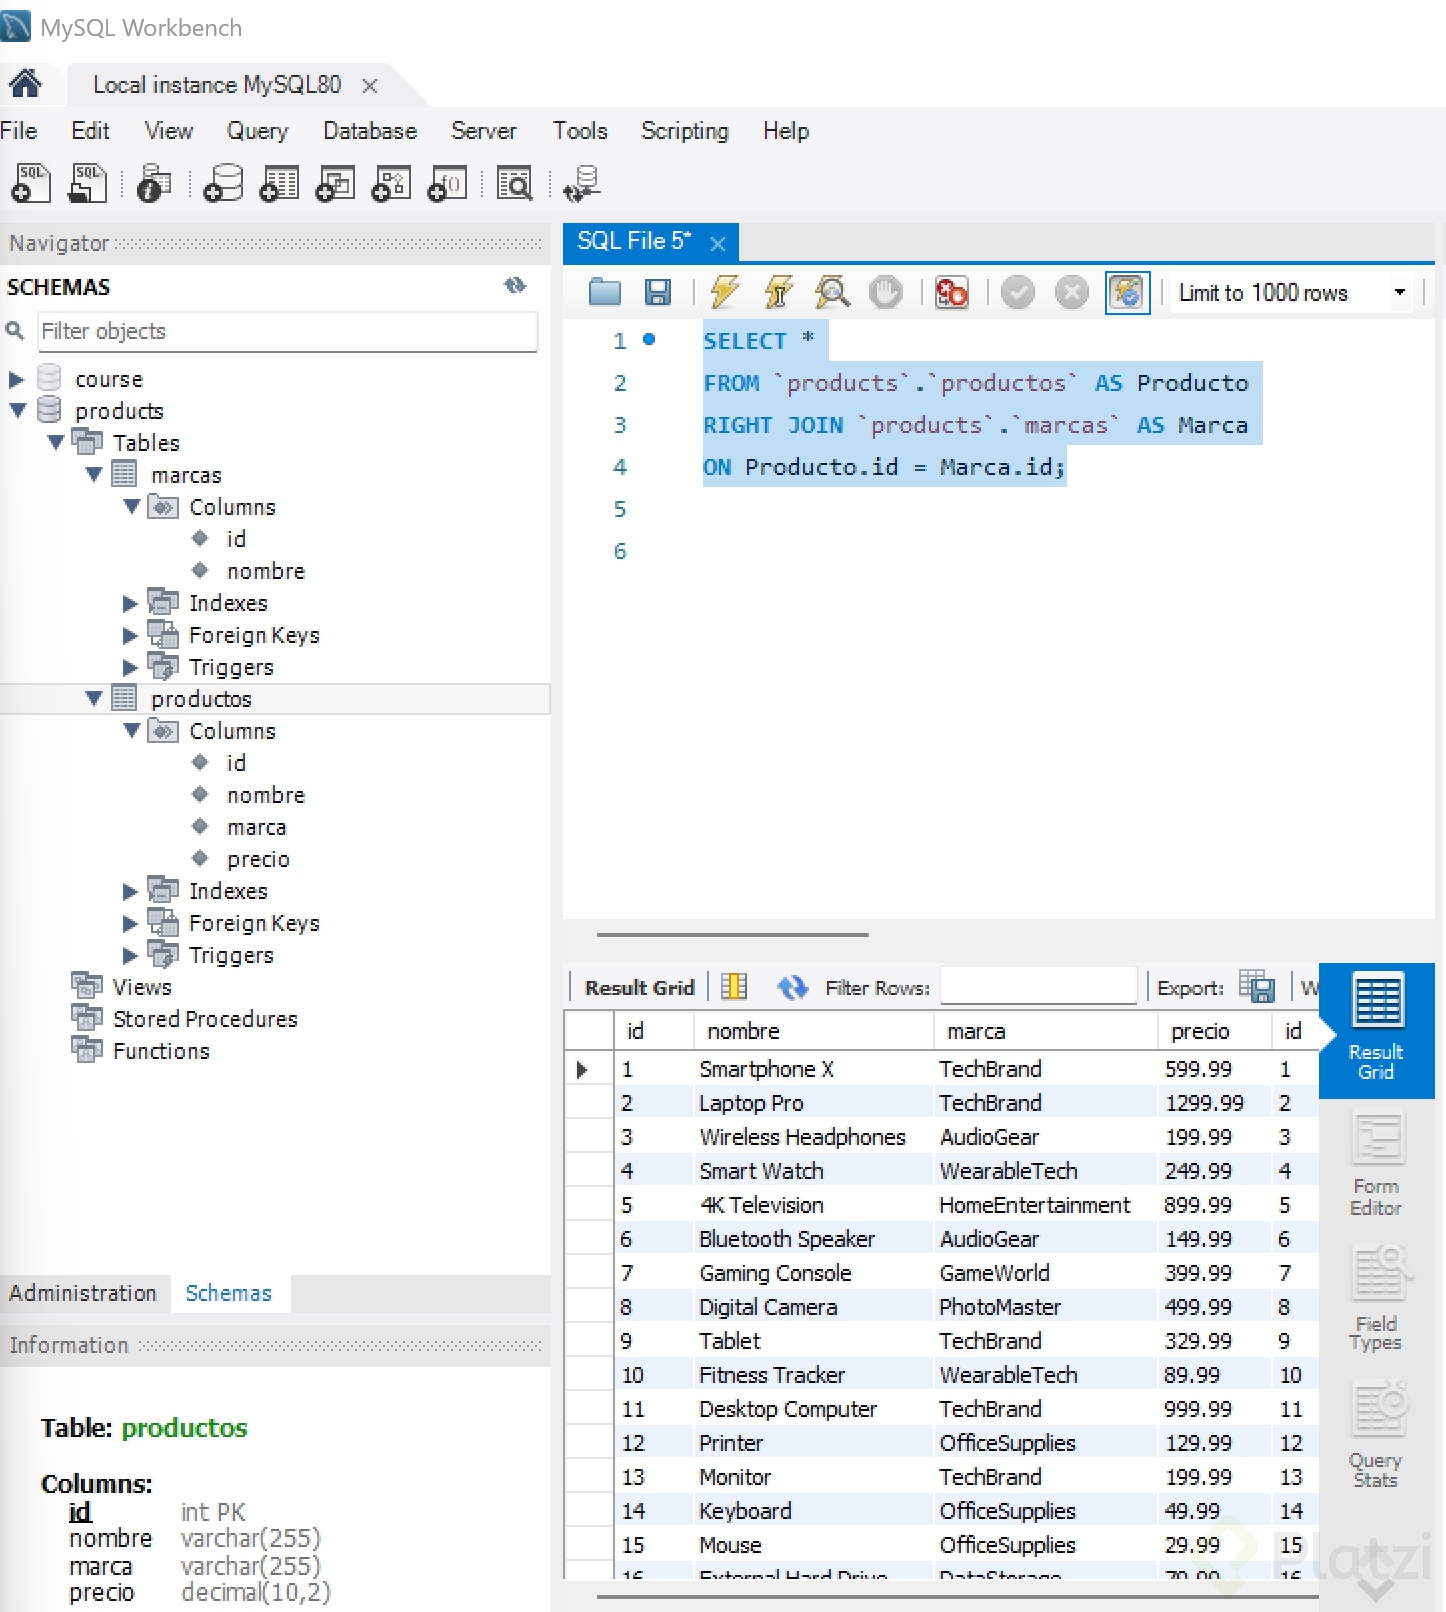Click the create new schema icon
Screen dimensions: 1446x1612
[223, 184]
